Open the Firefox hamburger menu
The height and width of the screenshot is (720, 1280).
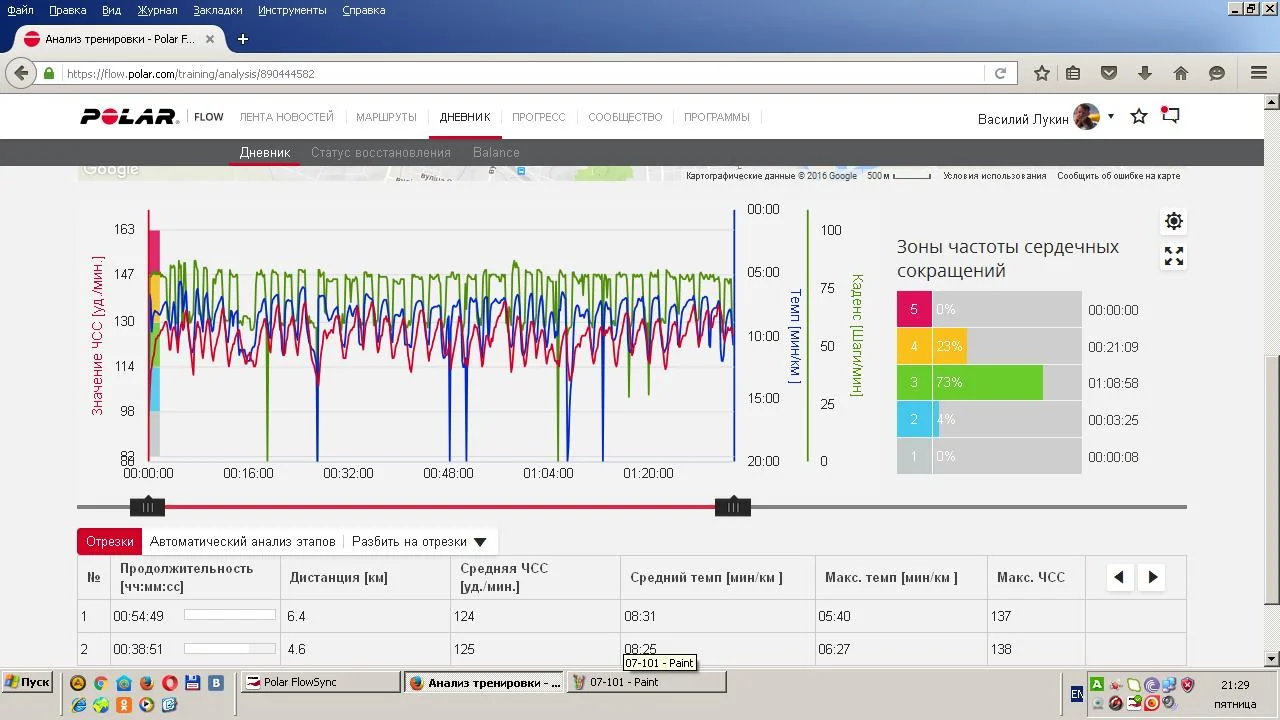1259,73
